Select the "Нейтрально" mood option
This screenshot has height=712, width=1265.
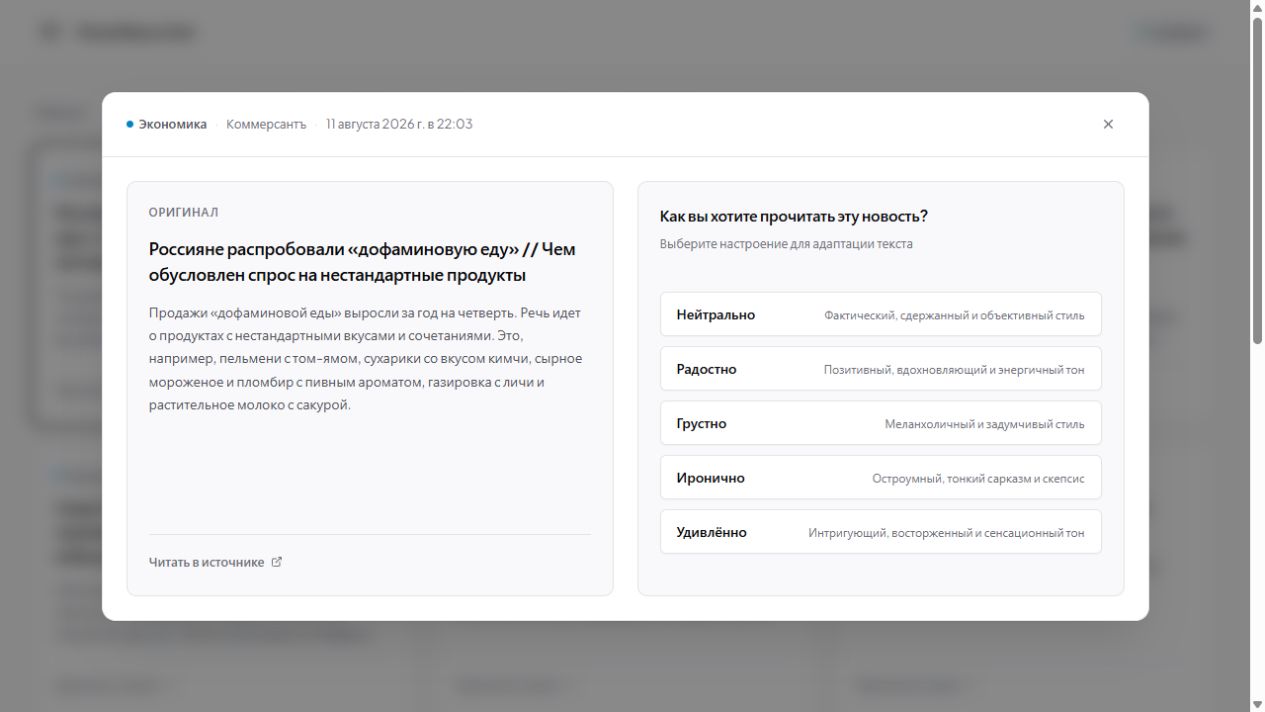880,314
